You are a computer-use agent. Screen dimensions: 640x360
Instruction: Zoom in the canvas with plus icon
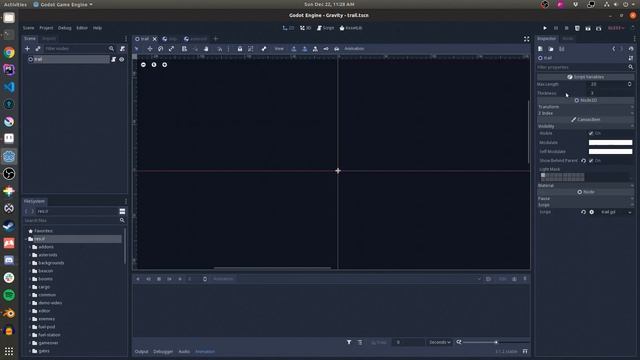point(164,64)
